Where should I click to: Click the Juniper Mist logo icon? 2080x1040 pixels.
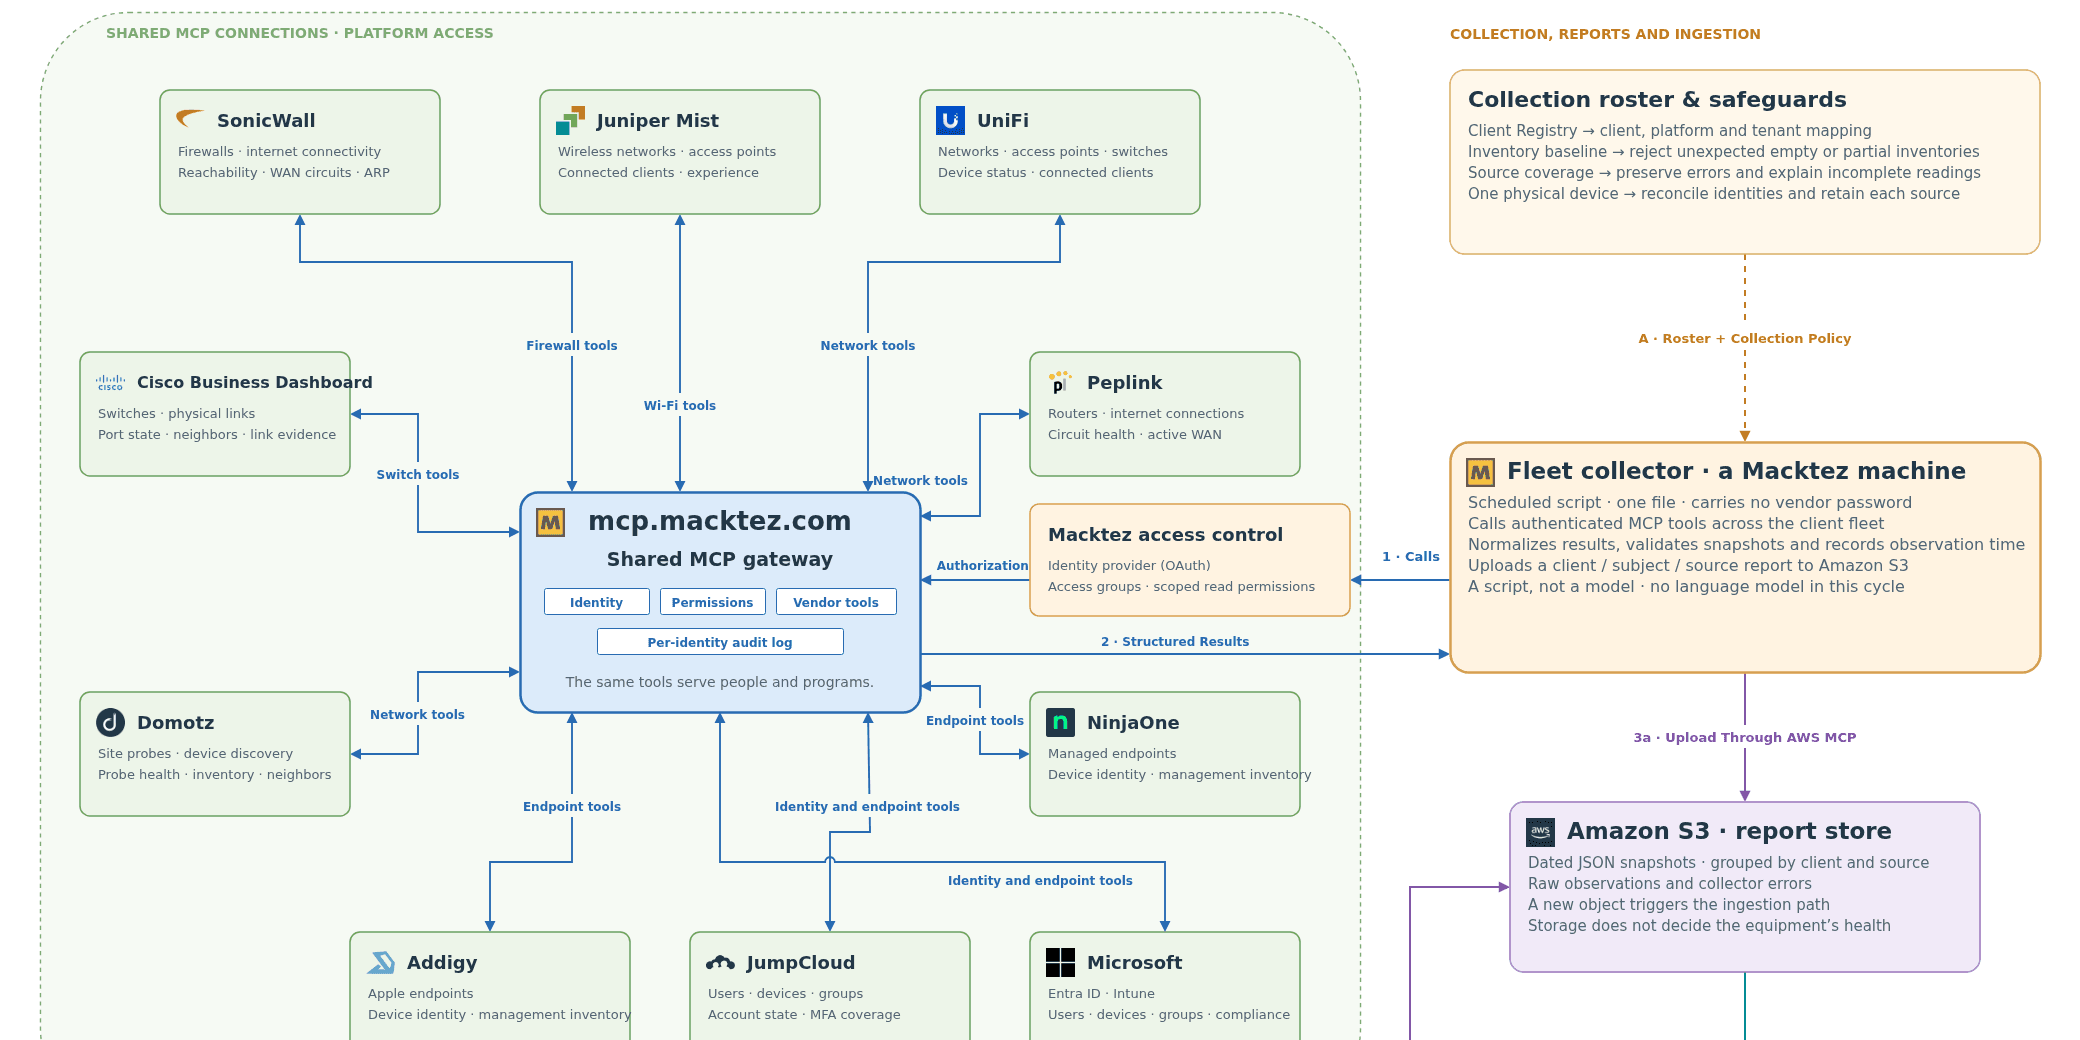point(570,120)
